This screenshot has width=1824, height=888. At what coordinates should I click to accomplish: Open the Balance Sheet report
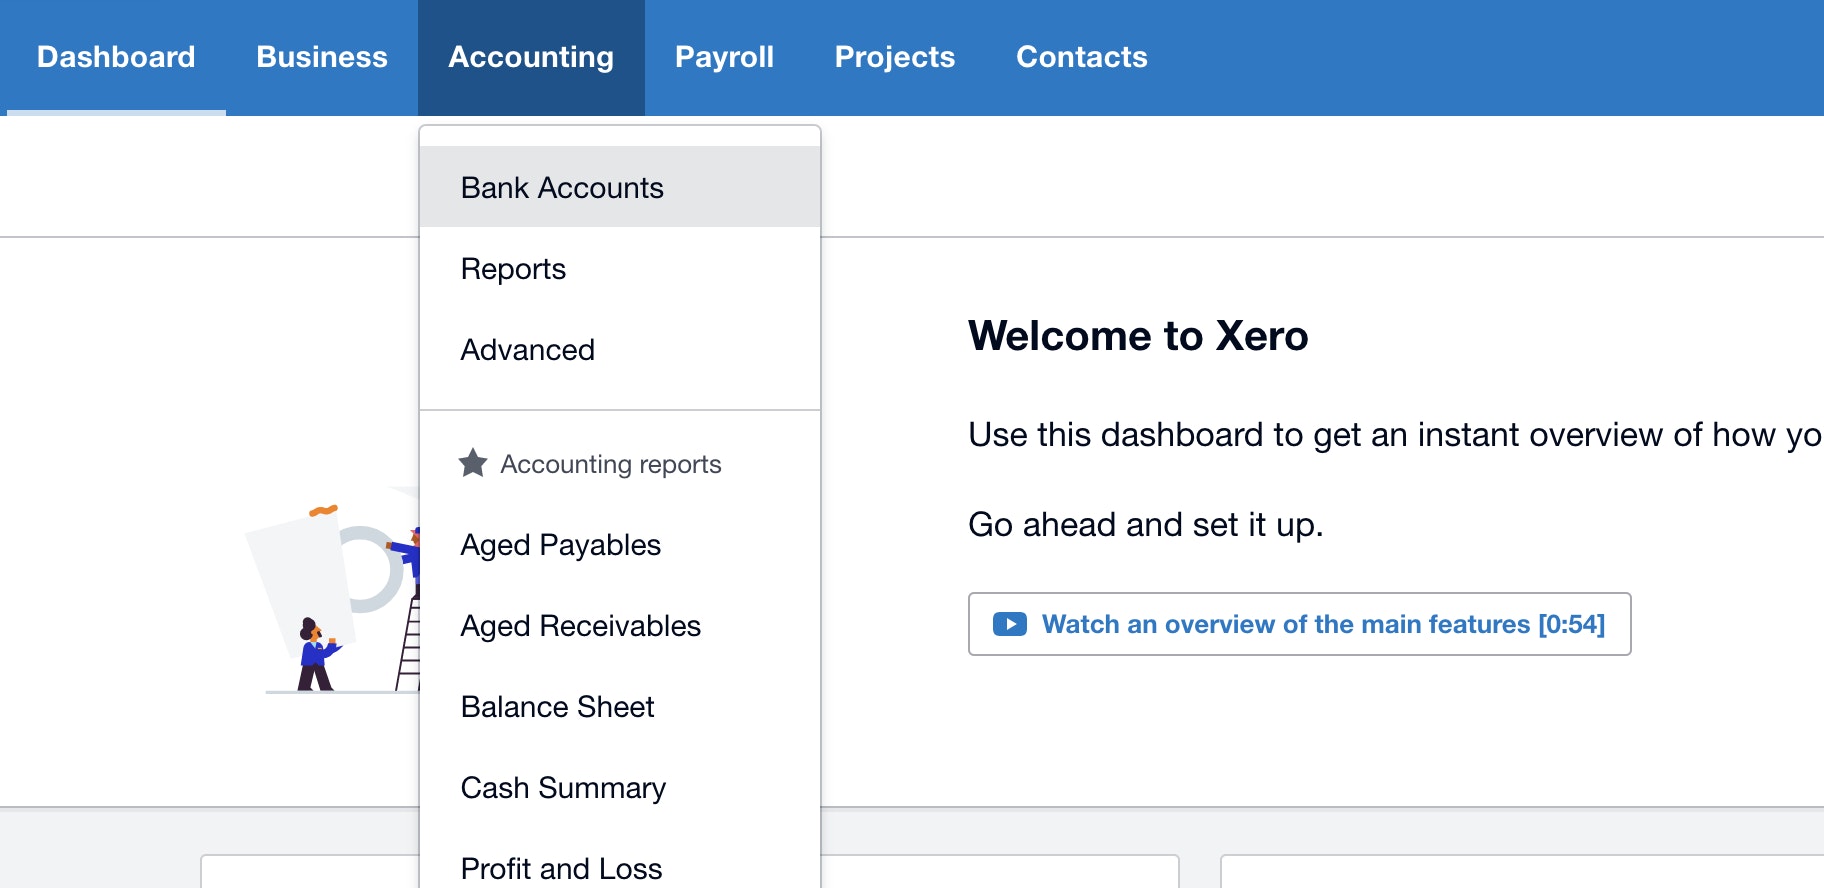click(x=620, y=706)
